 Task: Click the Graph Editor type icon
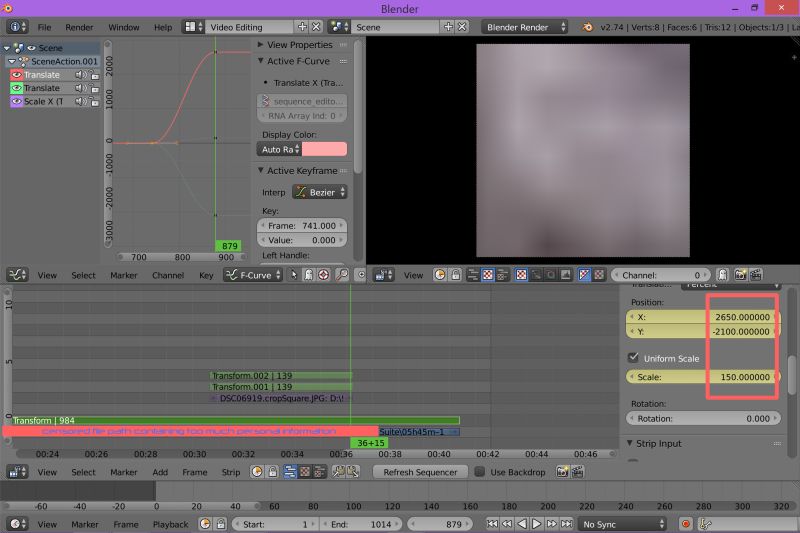point(17,275)
